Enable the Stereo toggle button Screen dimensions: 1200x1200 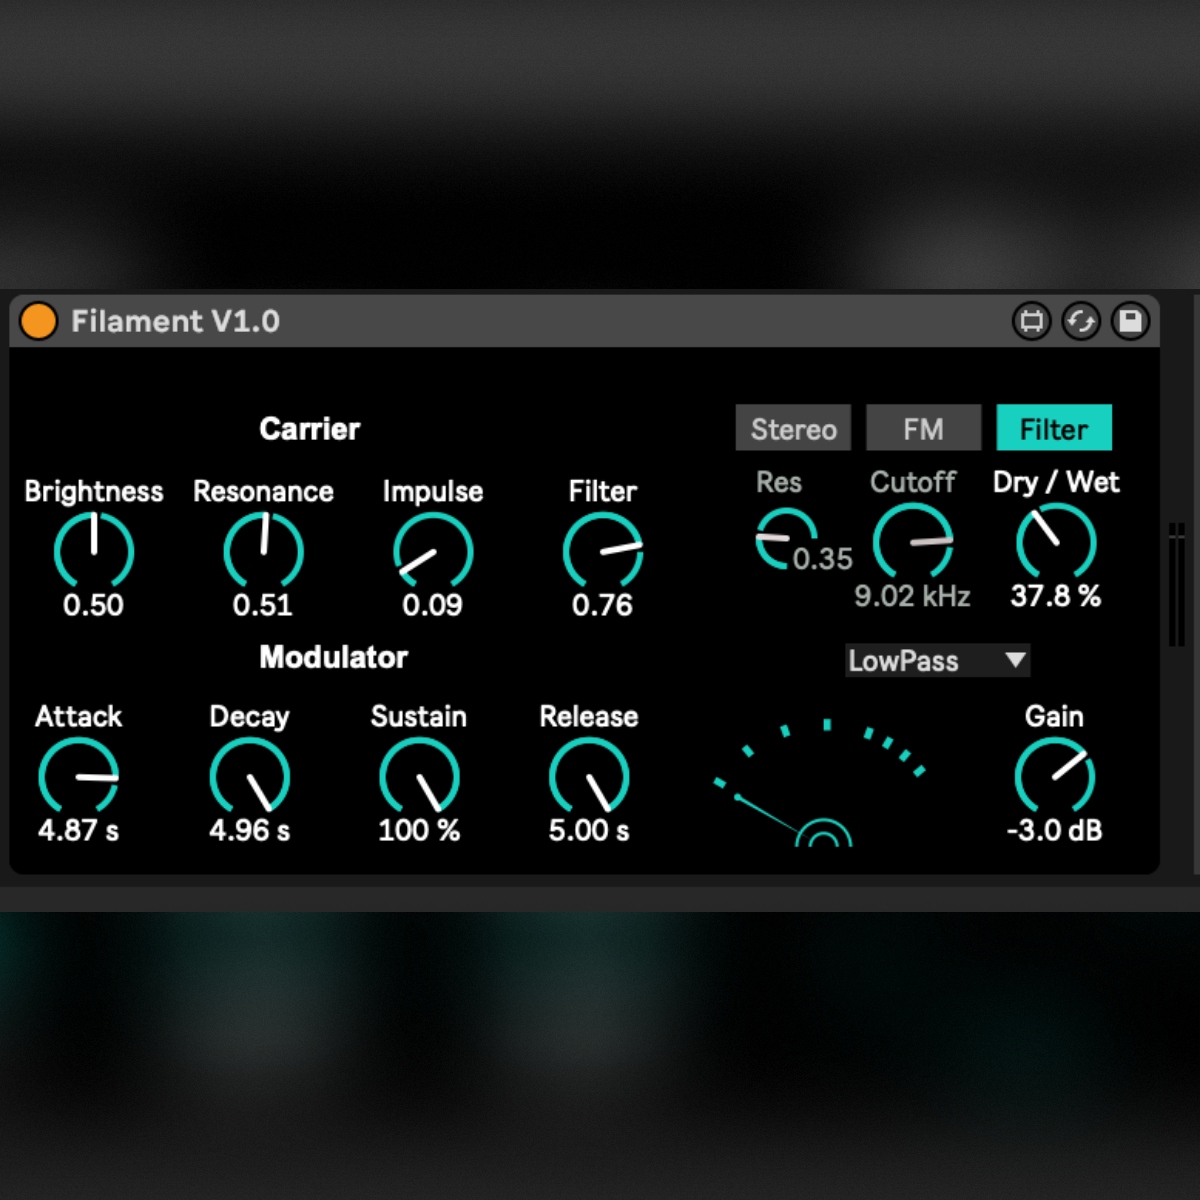[793, 429]
